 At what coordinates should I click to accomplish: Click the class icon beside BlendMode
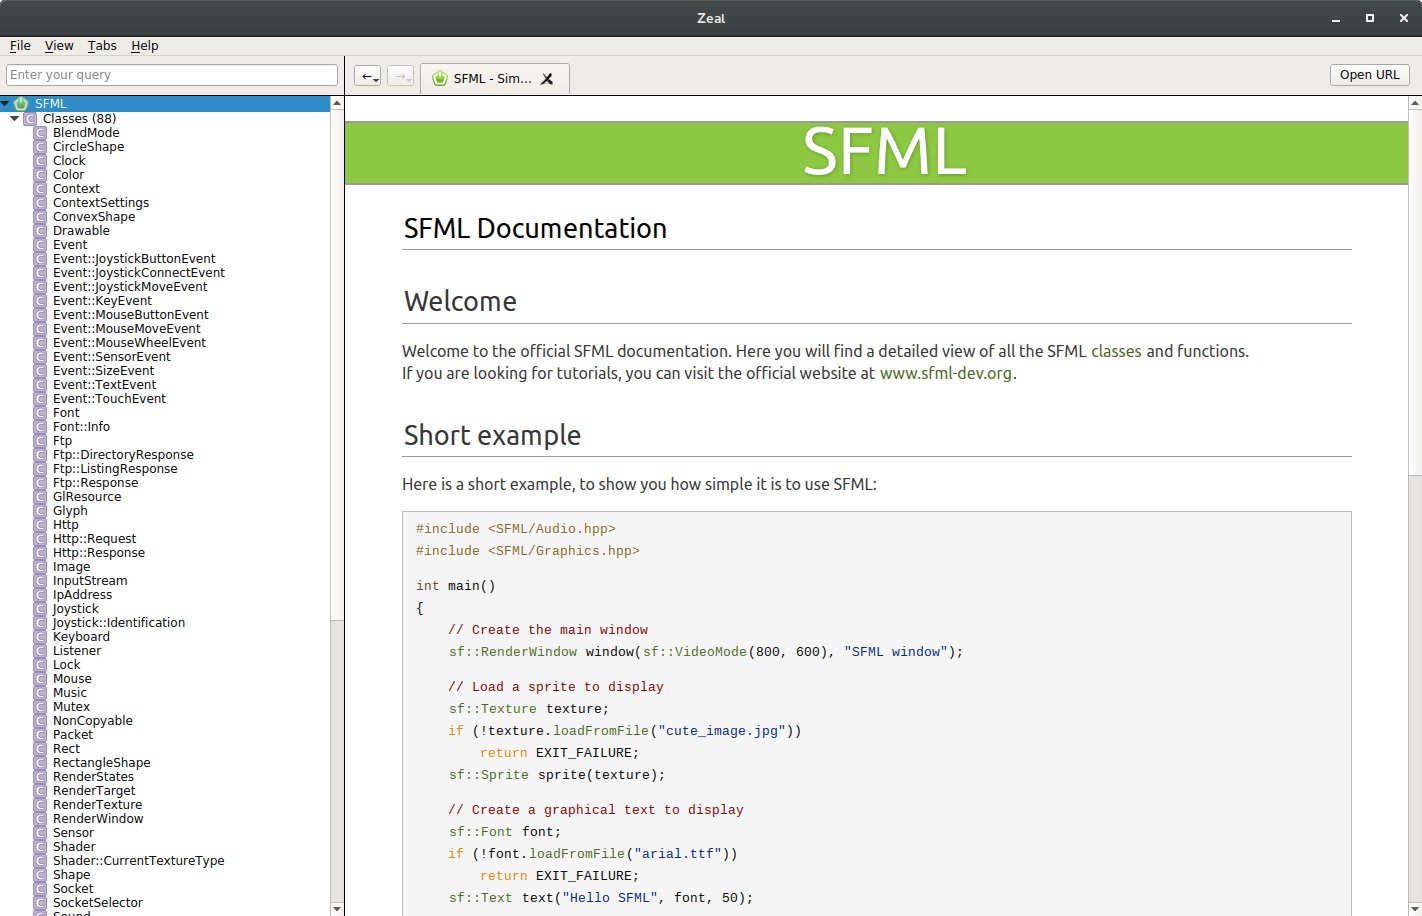tap(40, 133)
